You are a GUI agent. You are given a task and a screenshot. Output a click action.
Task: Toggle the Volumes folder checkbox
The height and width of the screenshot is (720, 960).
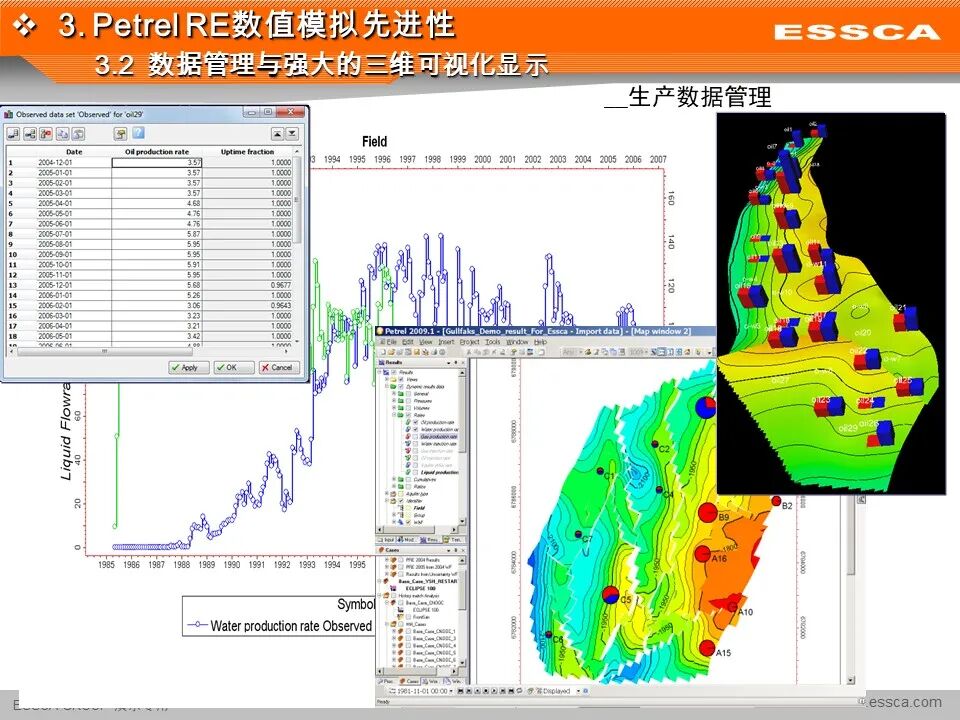[x=408, y=408]
